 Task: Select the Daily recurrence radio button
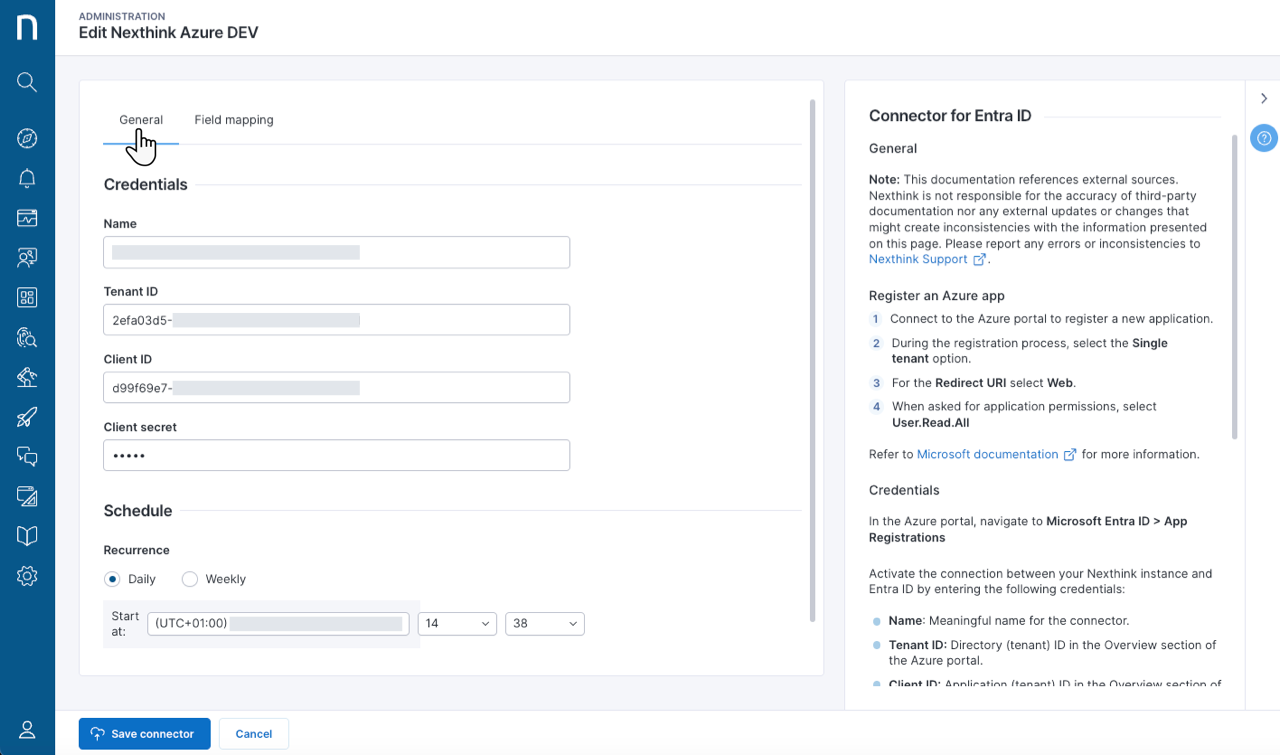coord(112,579)
